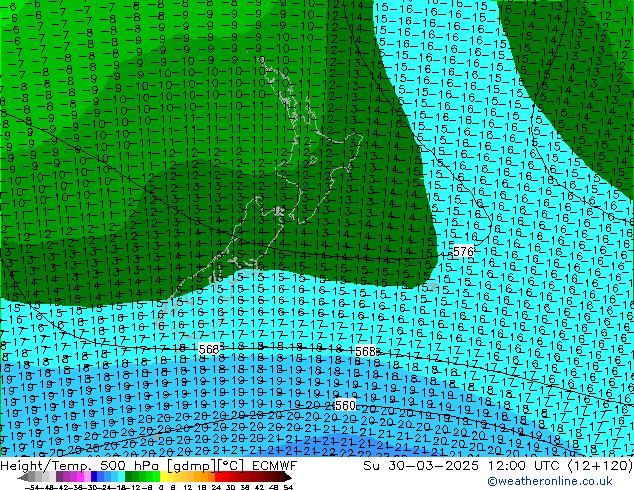Click the dark maroon right arrow end of the color scale
This screenshot has height=490, width=634.
[x=288, y=477]
